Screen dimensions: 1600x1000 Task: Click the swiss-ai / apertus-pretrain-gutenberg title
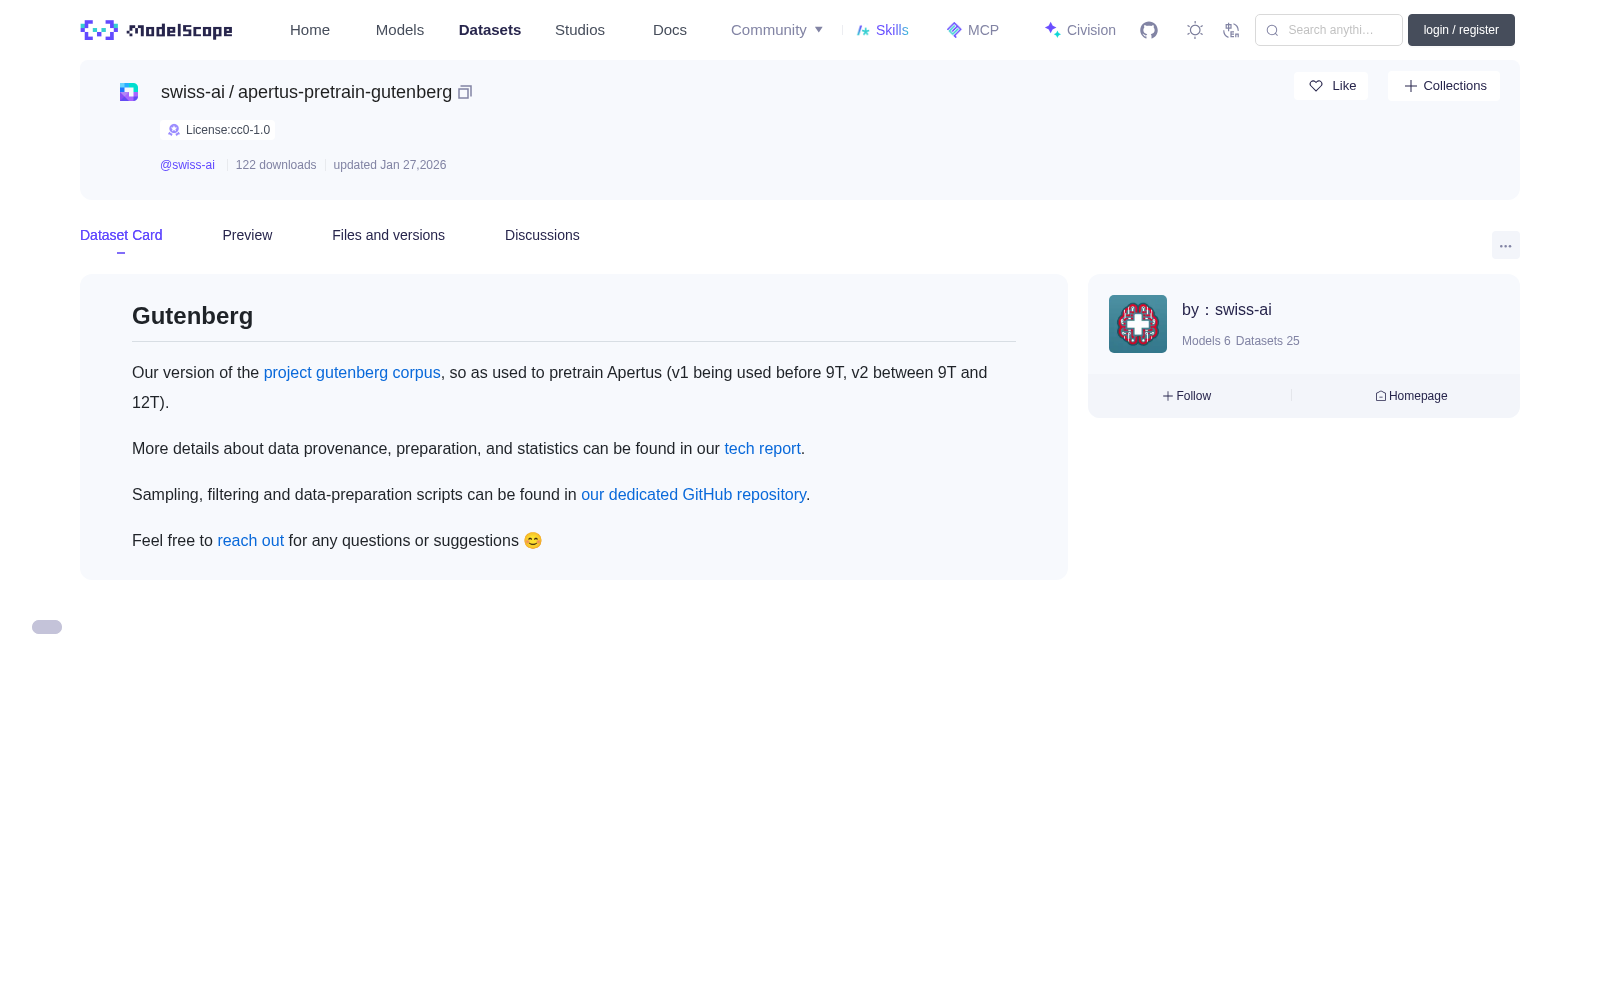click(306, 92)
